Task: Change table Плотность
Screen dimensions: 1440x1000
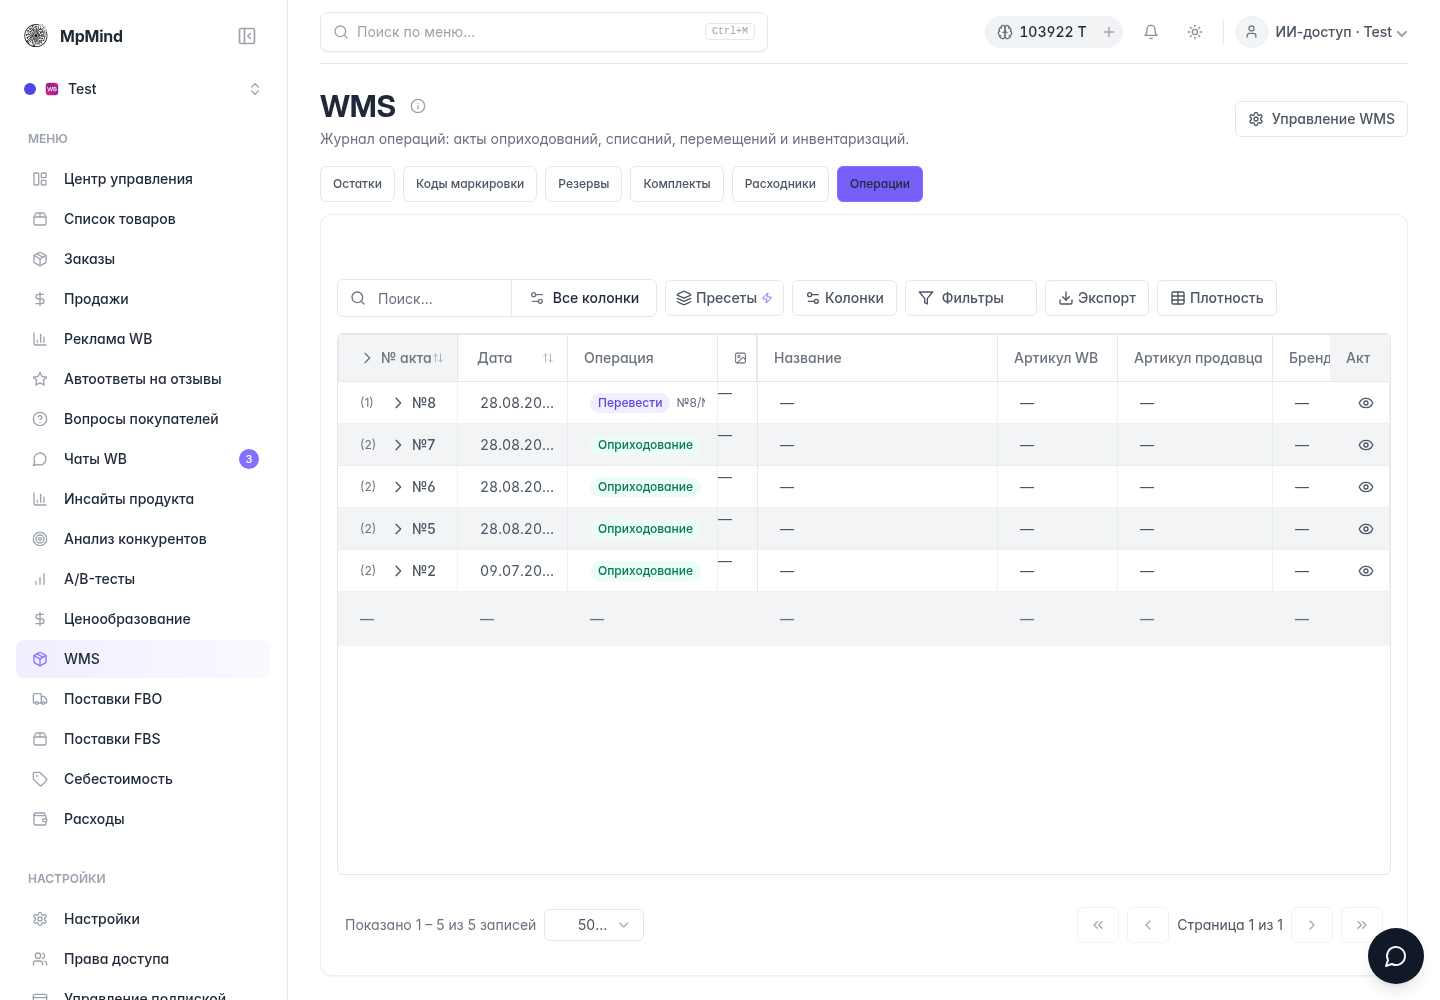Action: click(x=1217, y=298)
